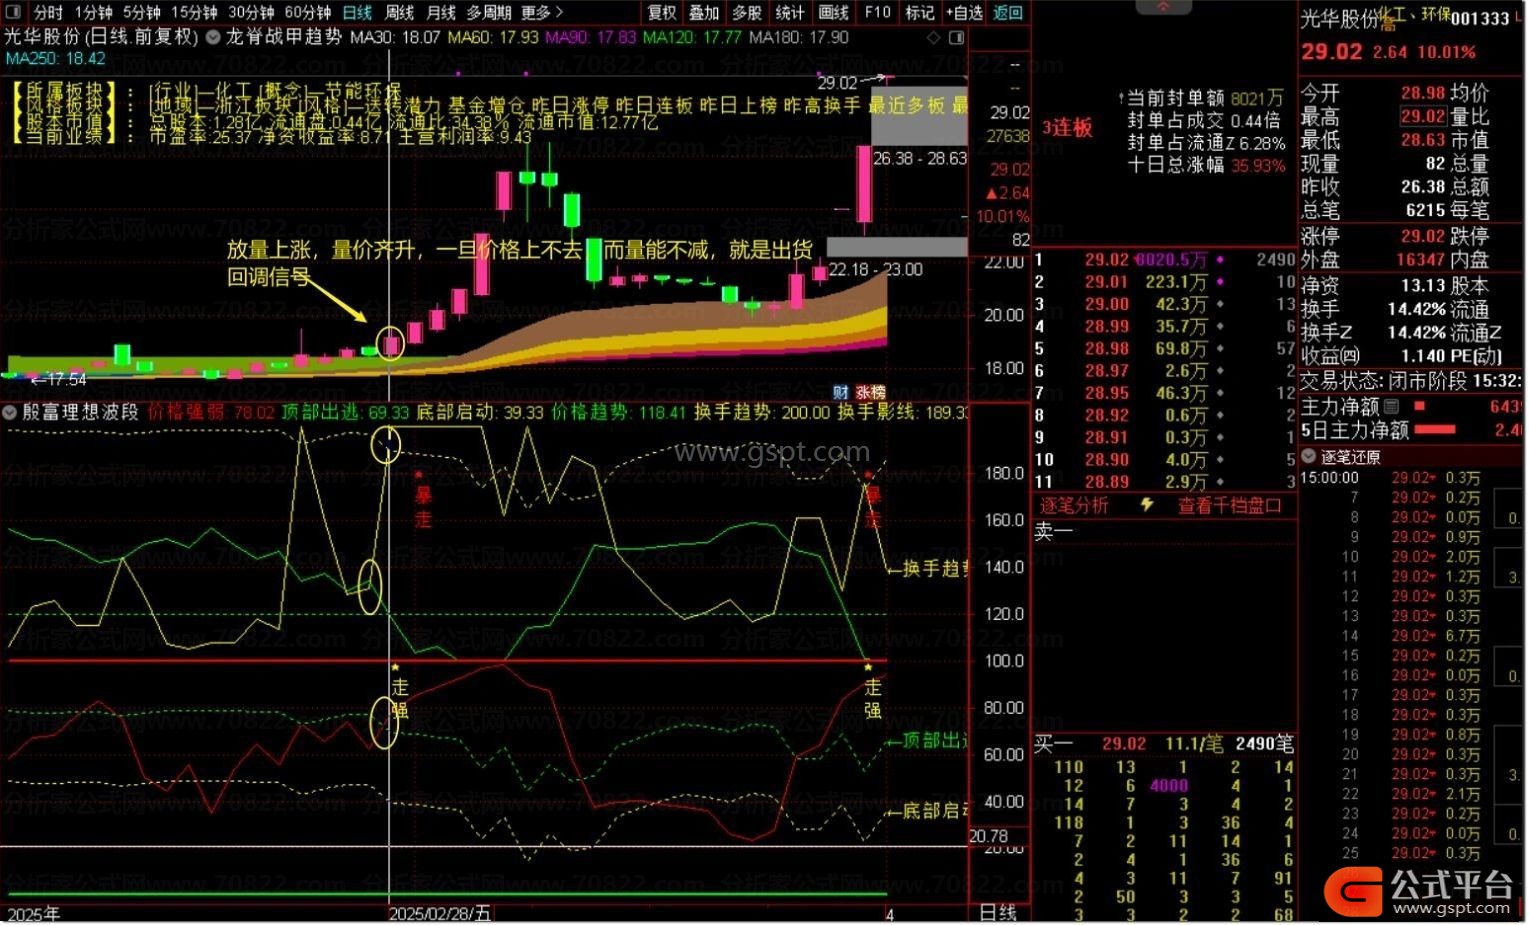1529x925 pixels.
Task: Click the 统计 statistics button
Action: (x=790, y=12)
